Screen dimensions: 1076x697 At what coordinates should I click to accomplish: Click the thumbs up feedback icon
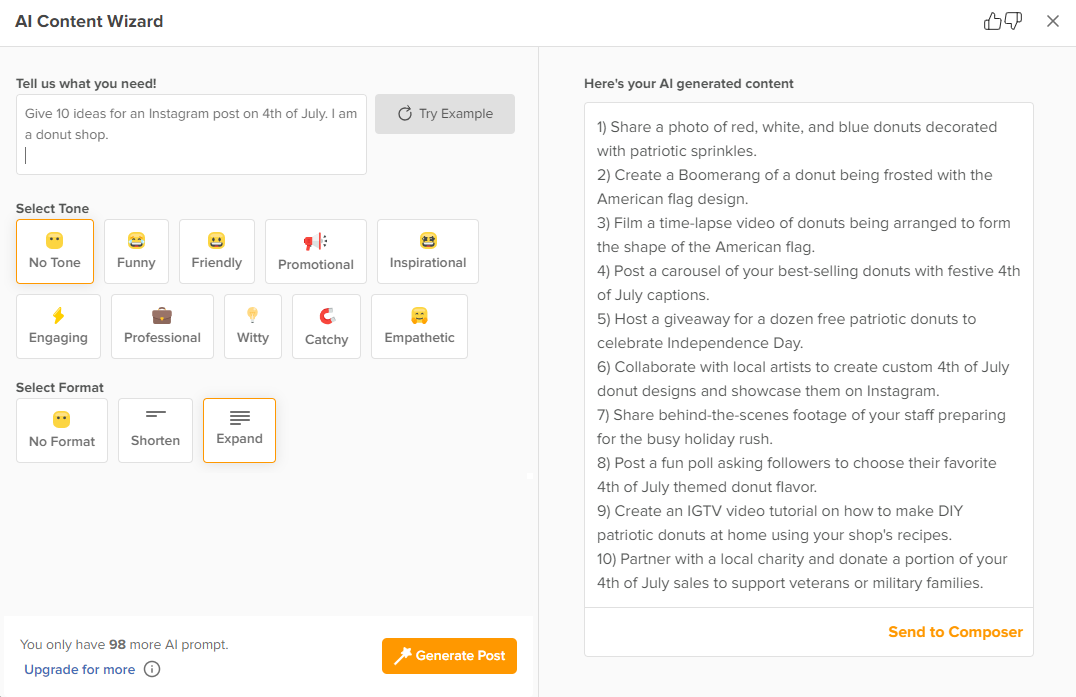tap(992, 20)
